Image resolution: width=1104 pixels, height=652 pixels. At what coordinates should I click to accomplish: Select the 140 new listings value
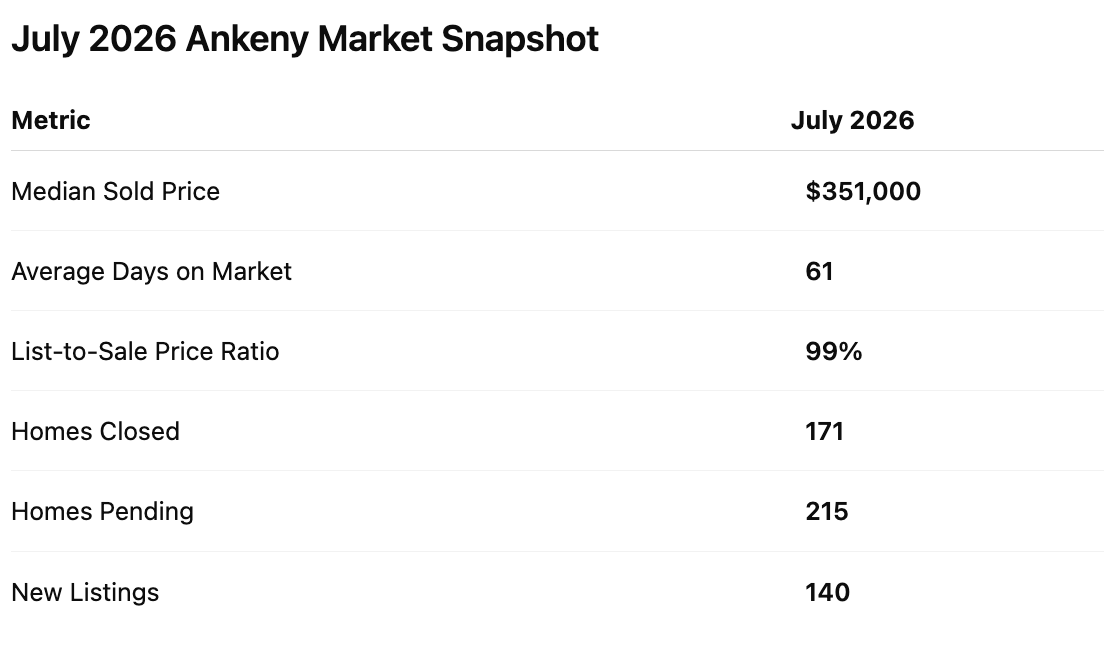point(828,593)
